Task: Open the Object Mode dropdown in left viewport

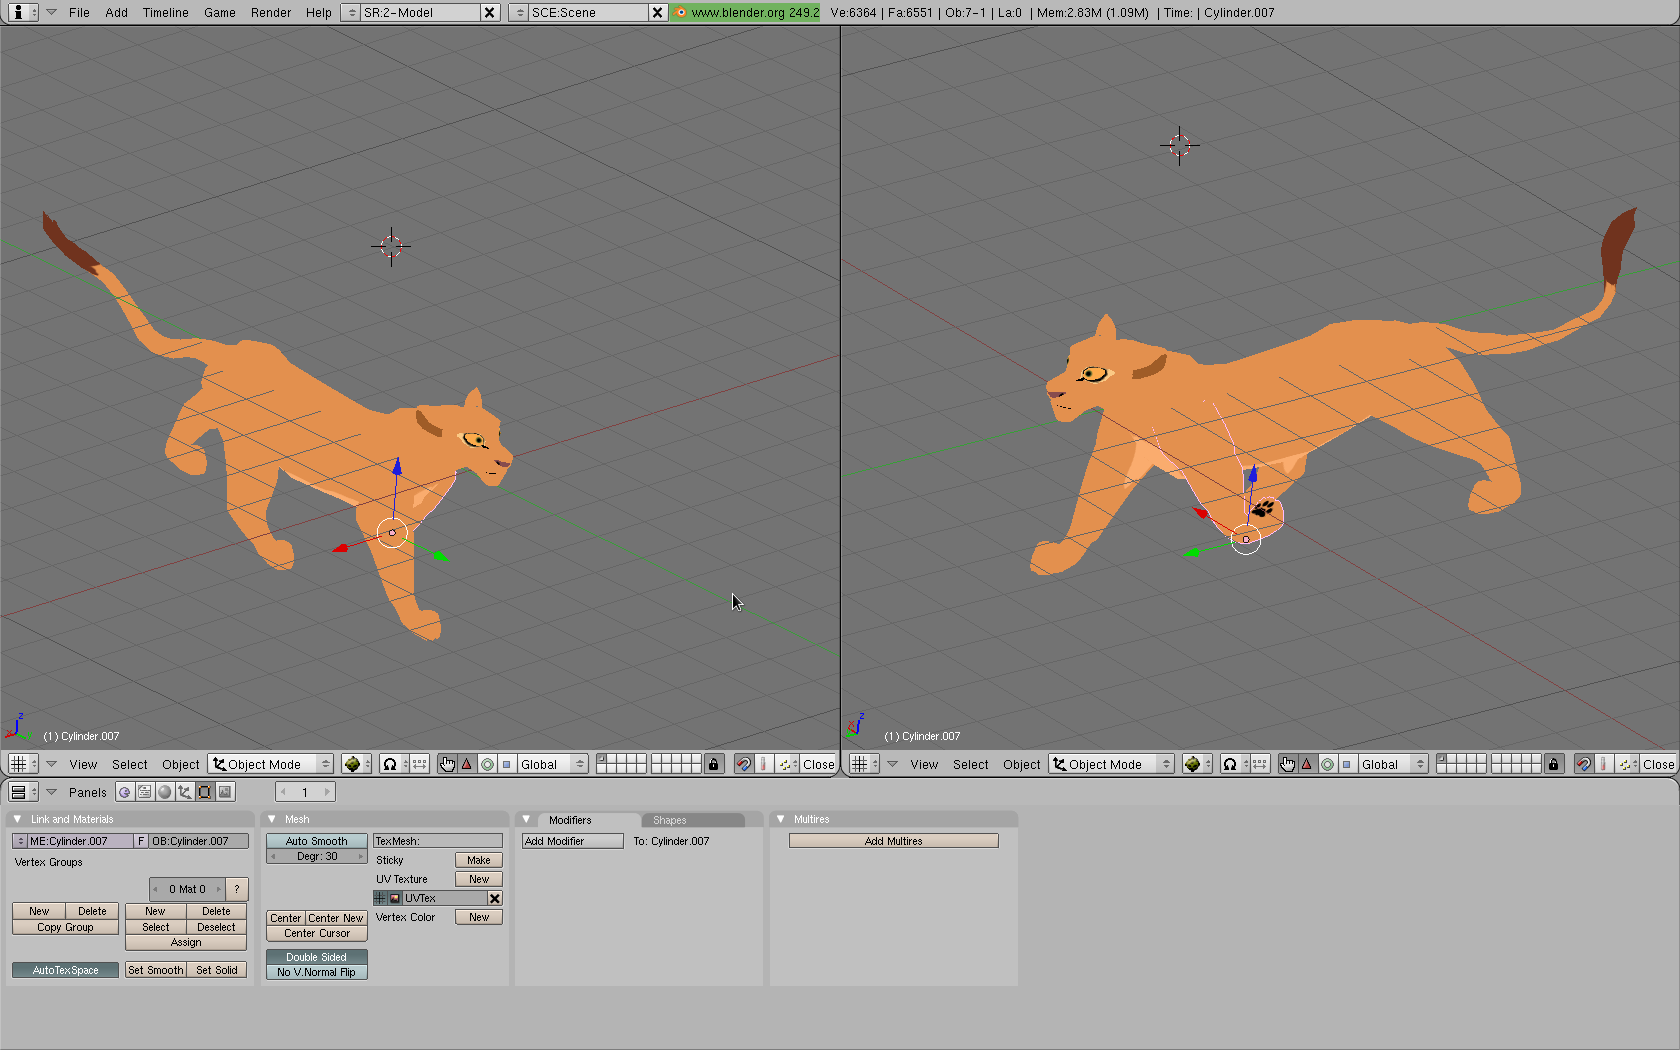Action: pyautogui.click(x=270, y=764)
